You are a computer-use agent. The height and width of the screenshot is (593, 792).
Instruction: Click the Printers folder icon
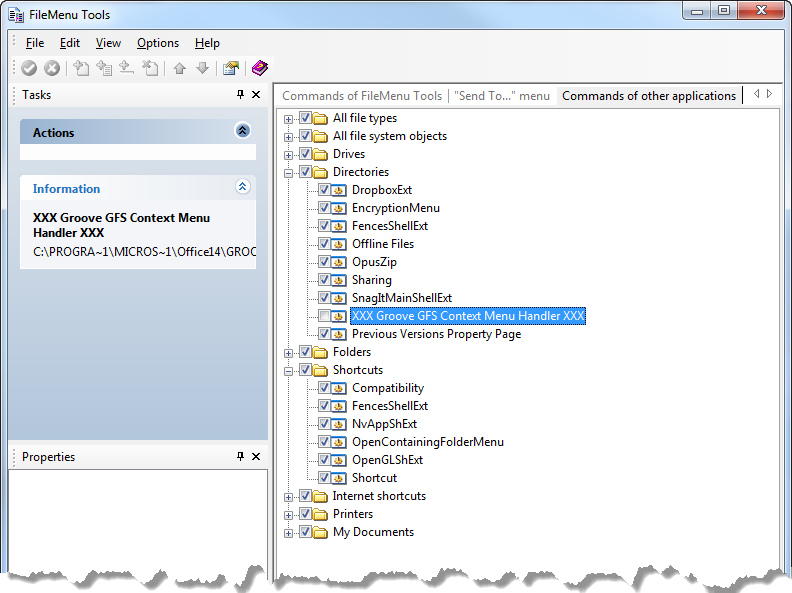pos(320,514)
